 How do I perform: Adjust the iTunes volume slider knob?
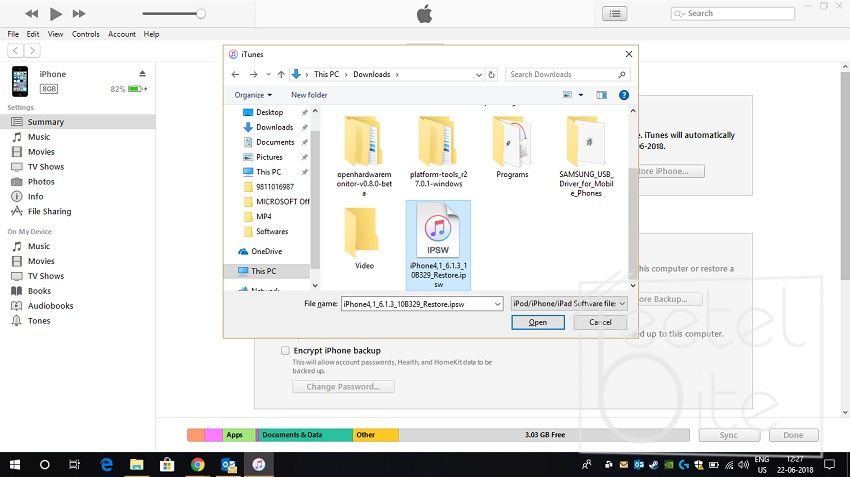point(201,14)
